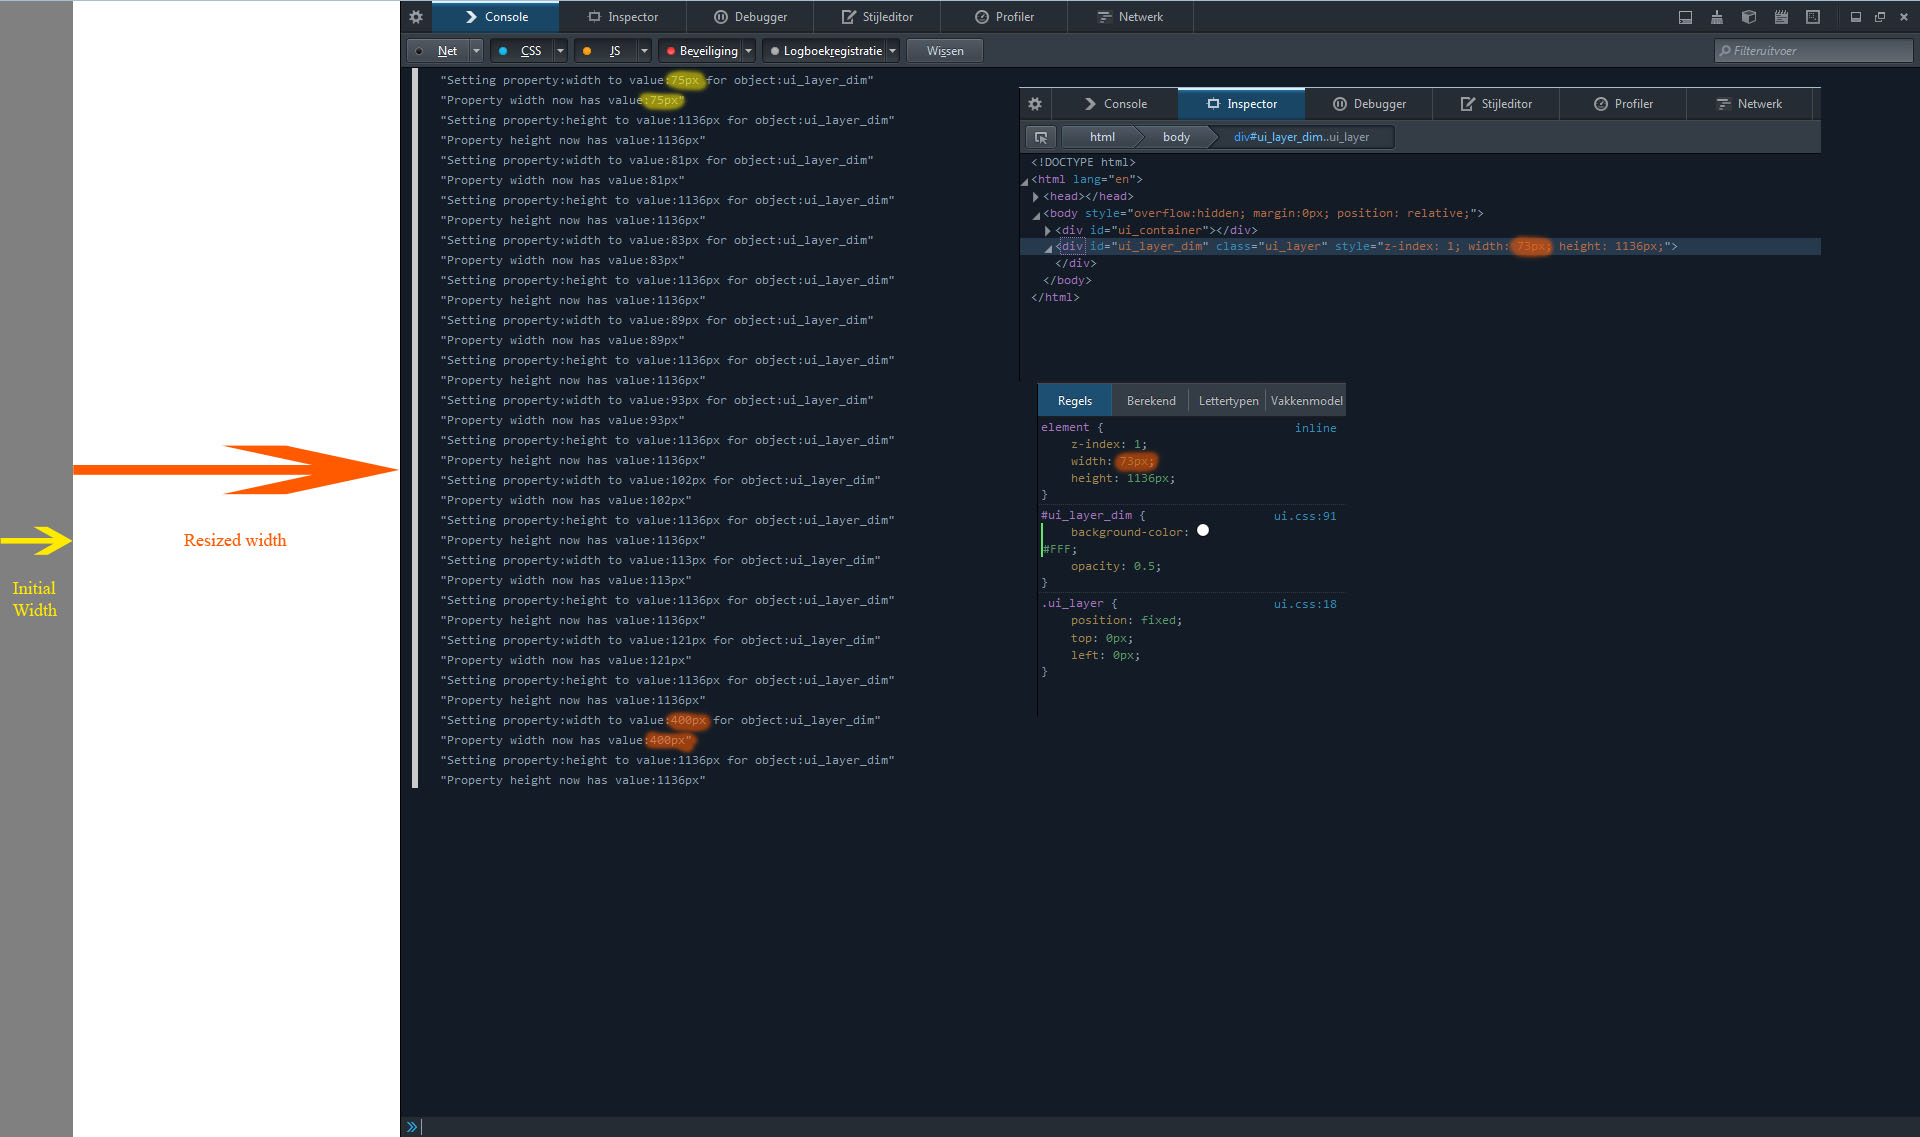Click the element picker in the inner inspector

click(1041, 137)
